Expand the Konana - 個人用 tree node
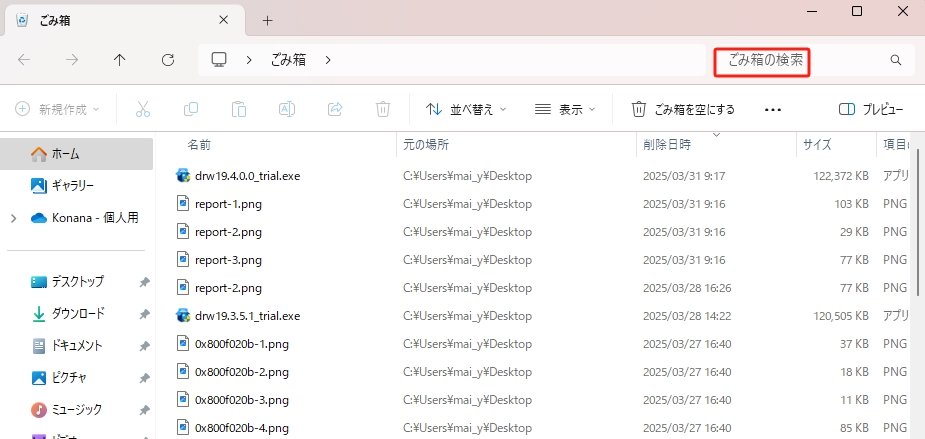Image resolution: width=925 pixels, height=439 pixels. [x=13, y=217]
